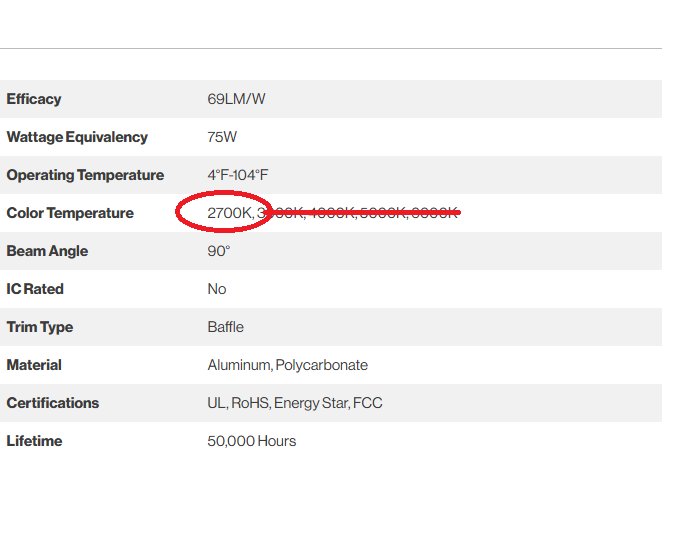The height and width of the screenshot is (542, 689).
Task: Click the circled 2700K value
Action: (x=229, y=213)
